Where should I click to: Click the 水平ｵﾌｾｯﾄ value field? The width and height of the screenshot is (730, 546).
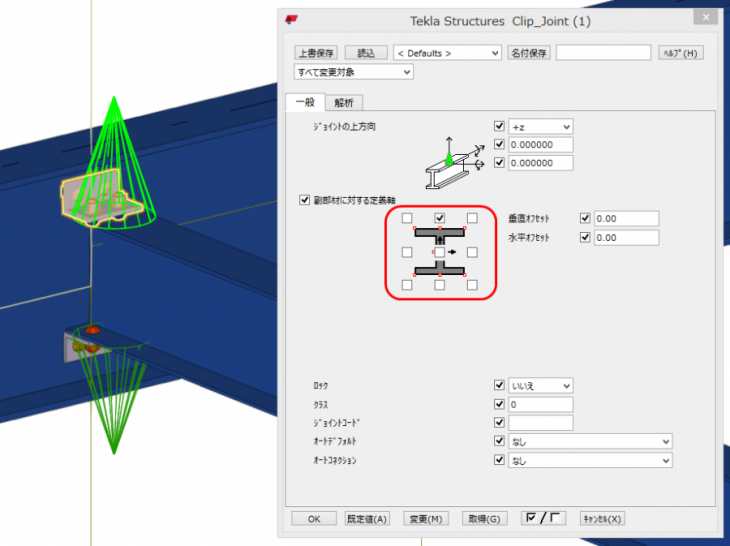click(x=627, y=238)
